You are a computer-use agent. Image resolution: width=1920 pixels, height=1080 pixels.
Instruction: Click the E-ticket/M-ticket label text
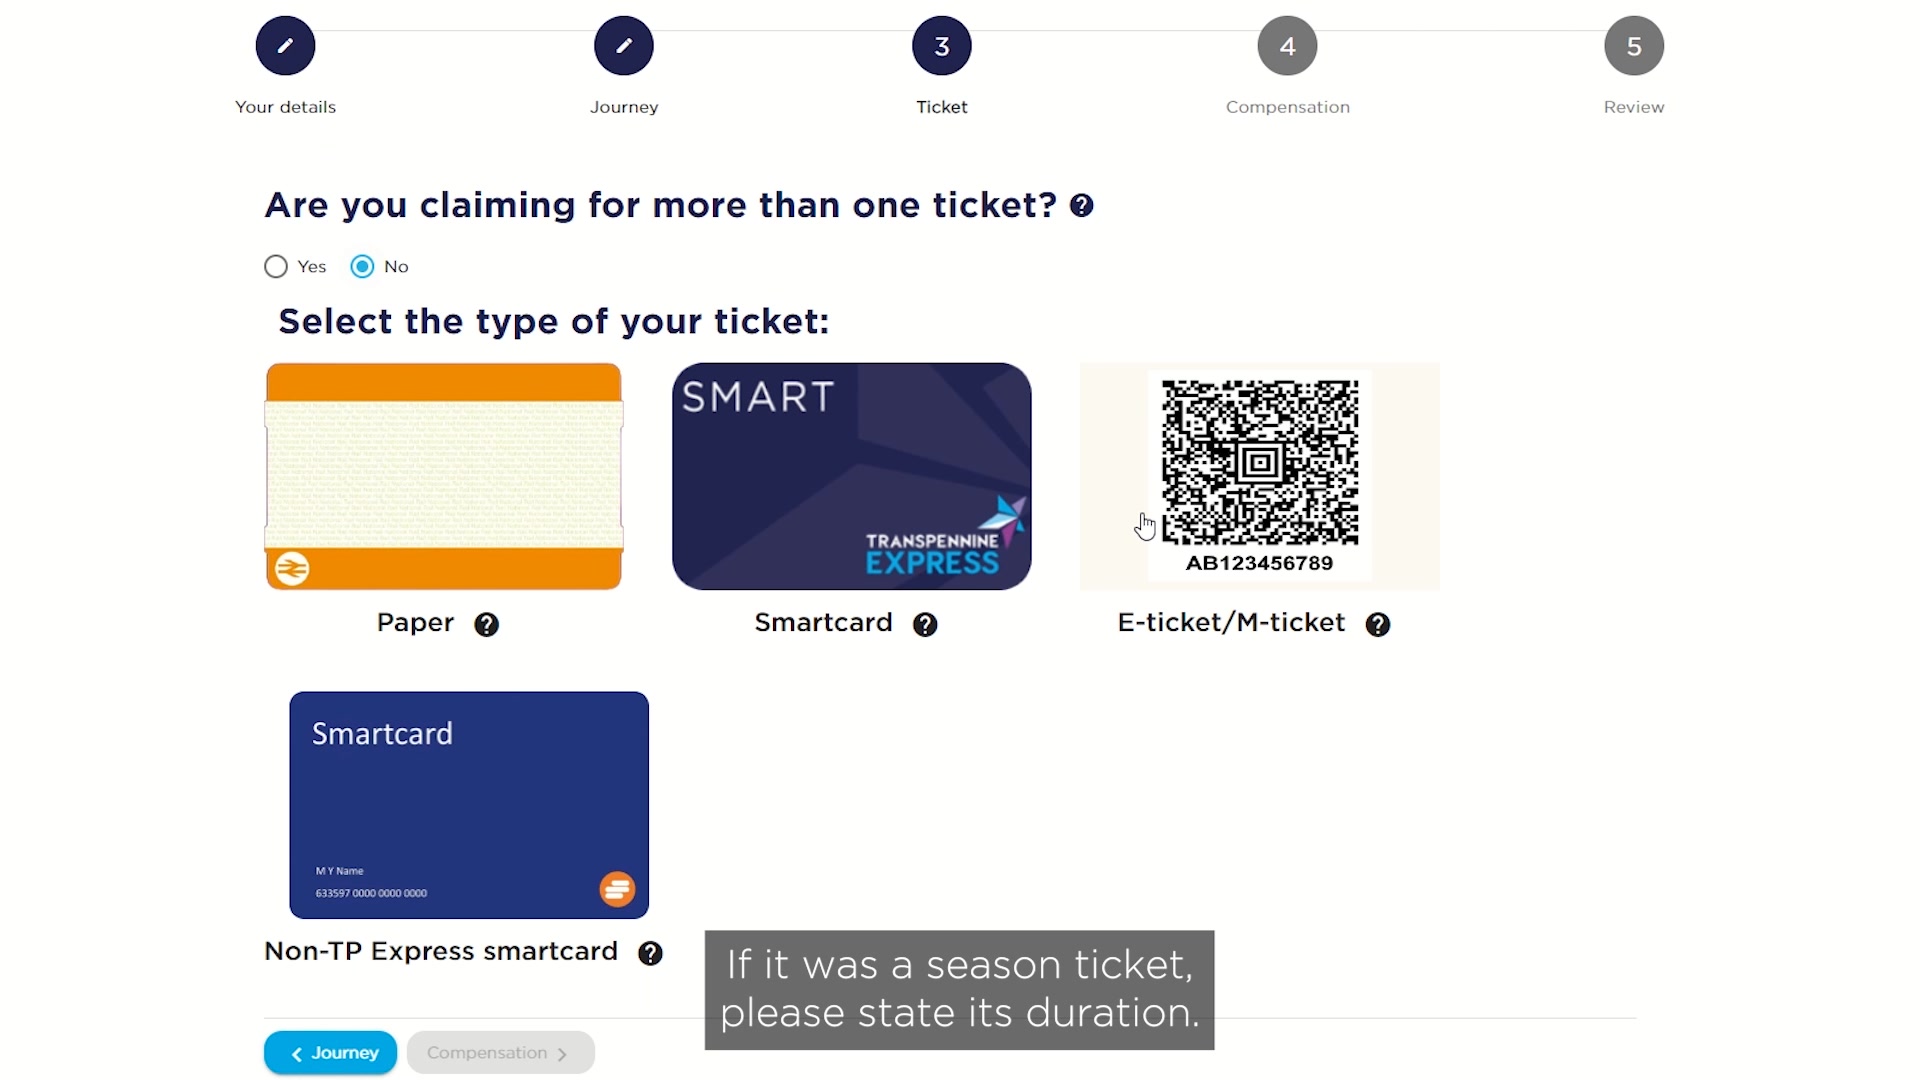[1231, 623]
